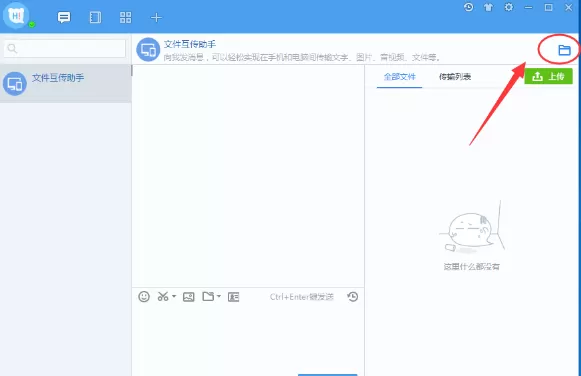Send a contact card icon

(233, 297)
